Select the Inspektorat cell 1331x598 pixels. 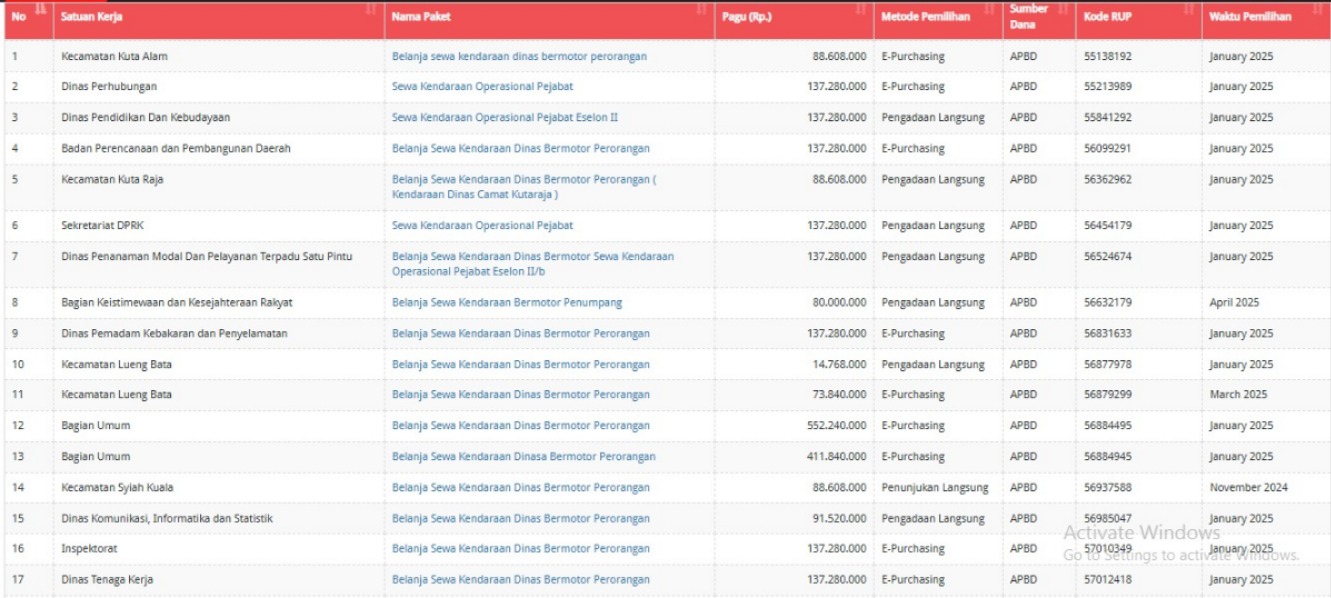tap(219, 548)
